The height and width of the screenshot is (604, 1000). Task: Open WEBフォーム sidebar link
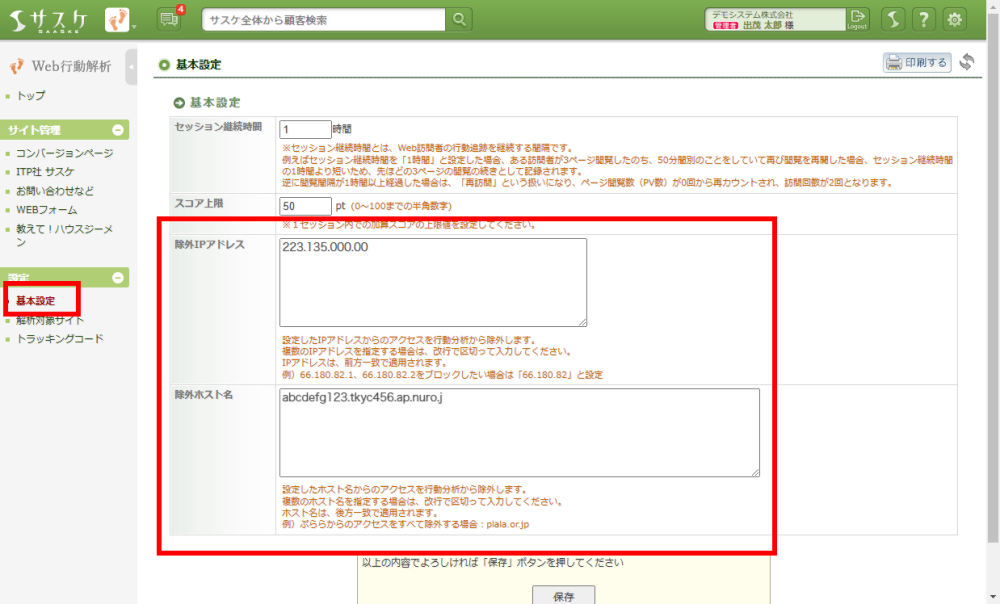(47, 210)
